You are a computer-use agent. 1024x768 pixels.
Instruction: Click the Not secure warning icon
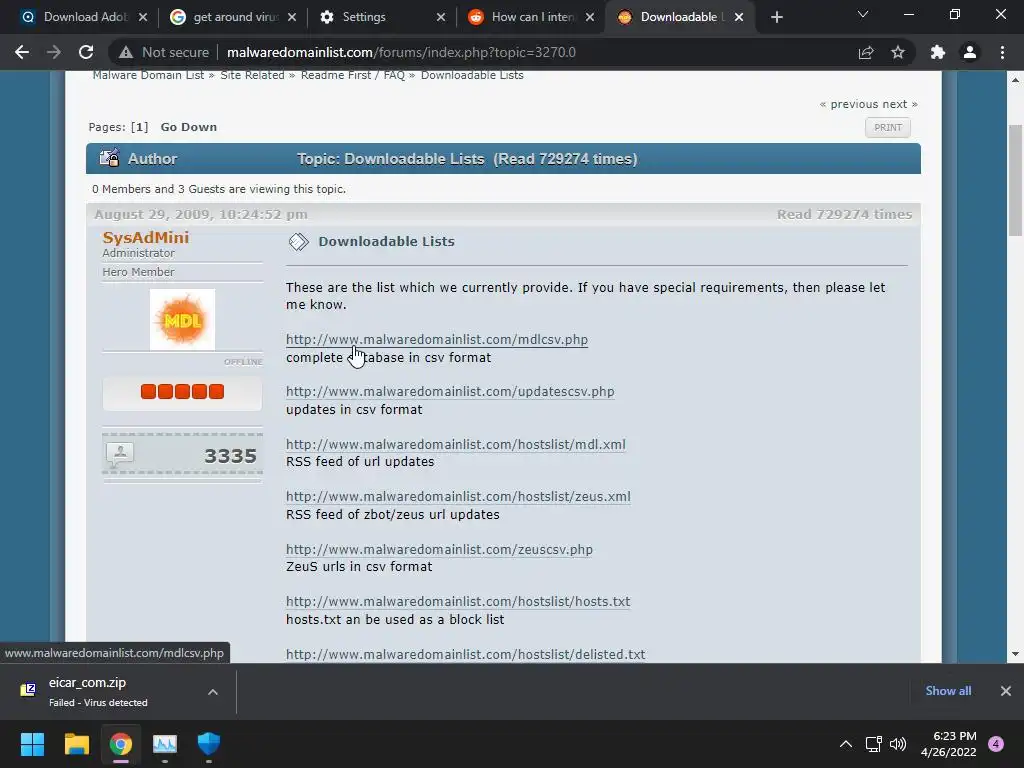pyautogui.click(x=125, y=52)
